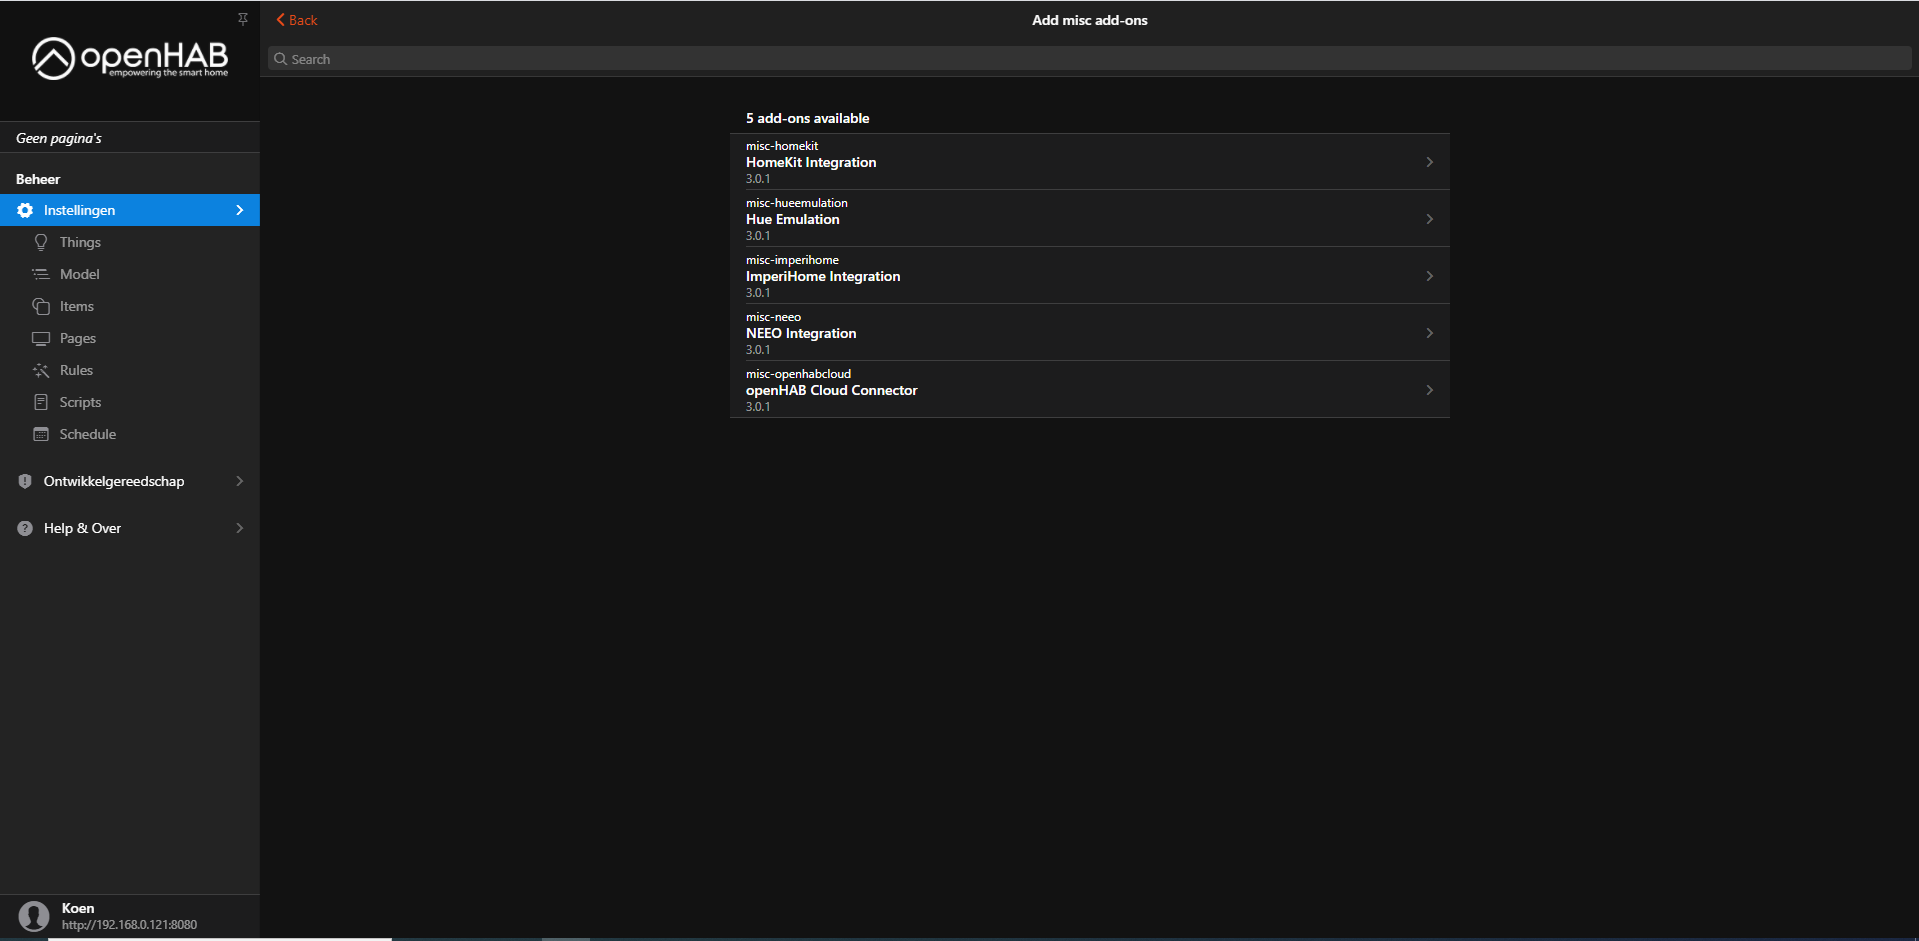Open the Schedule menu item
Viewport: 1919px width, 941px height.
(130, 434)
